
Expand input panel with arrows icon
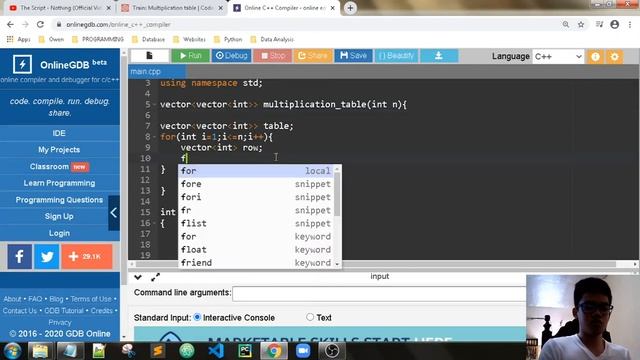pos(155,278)
